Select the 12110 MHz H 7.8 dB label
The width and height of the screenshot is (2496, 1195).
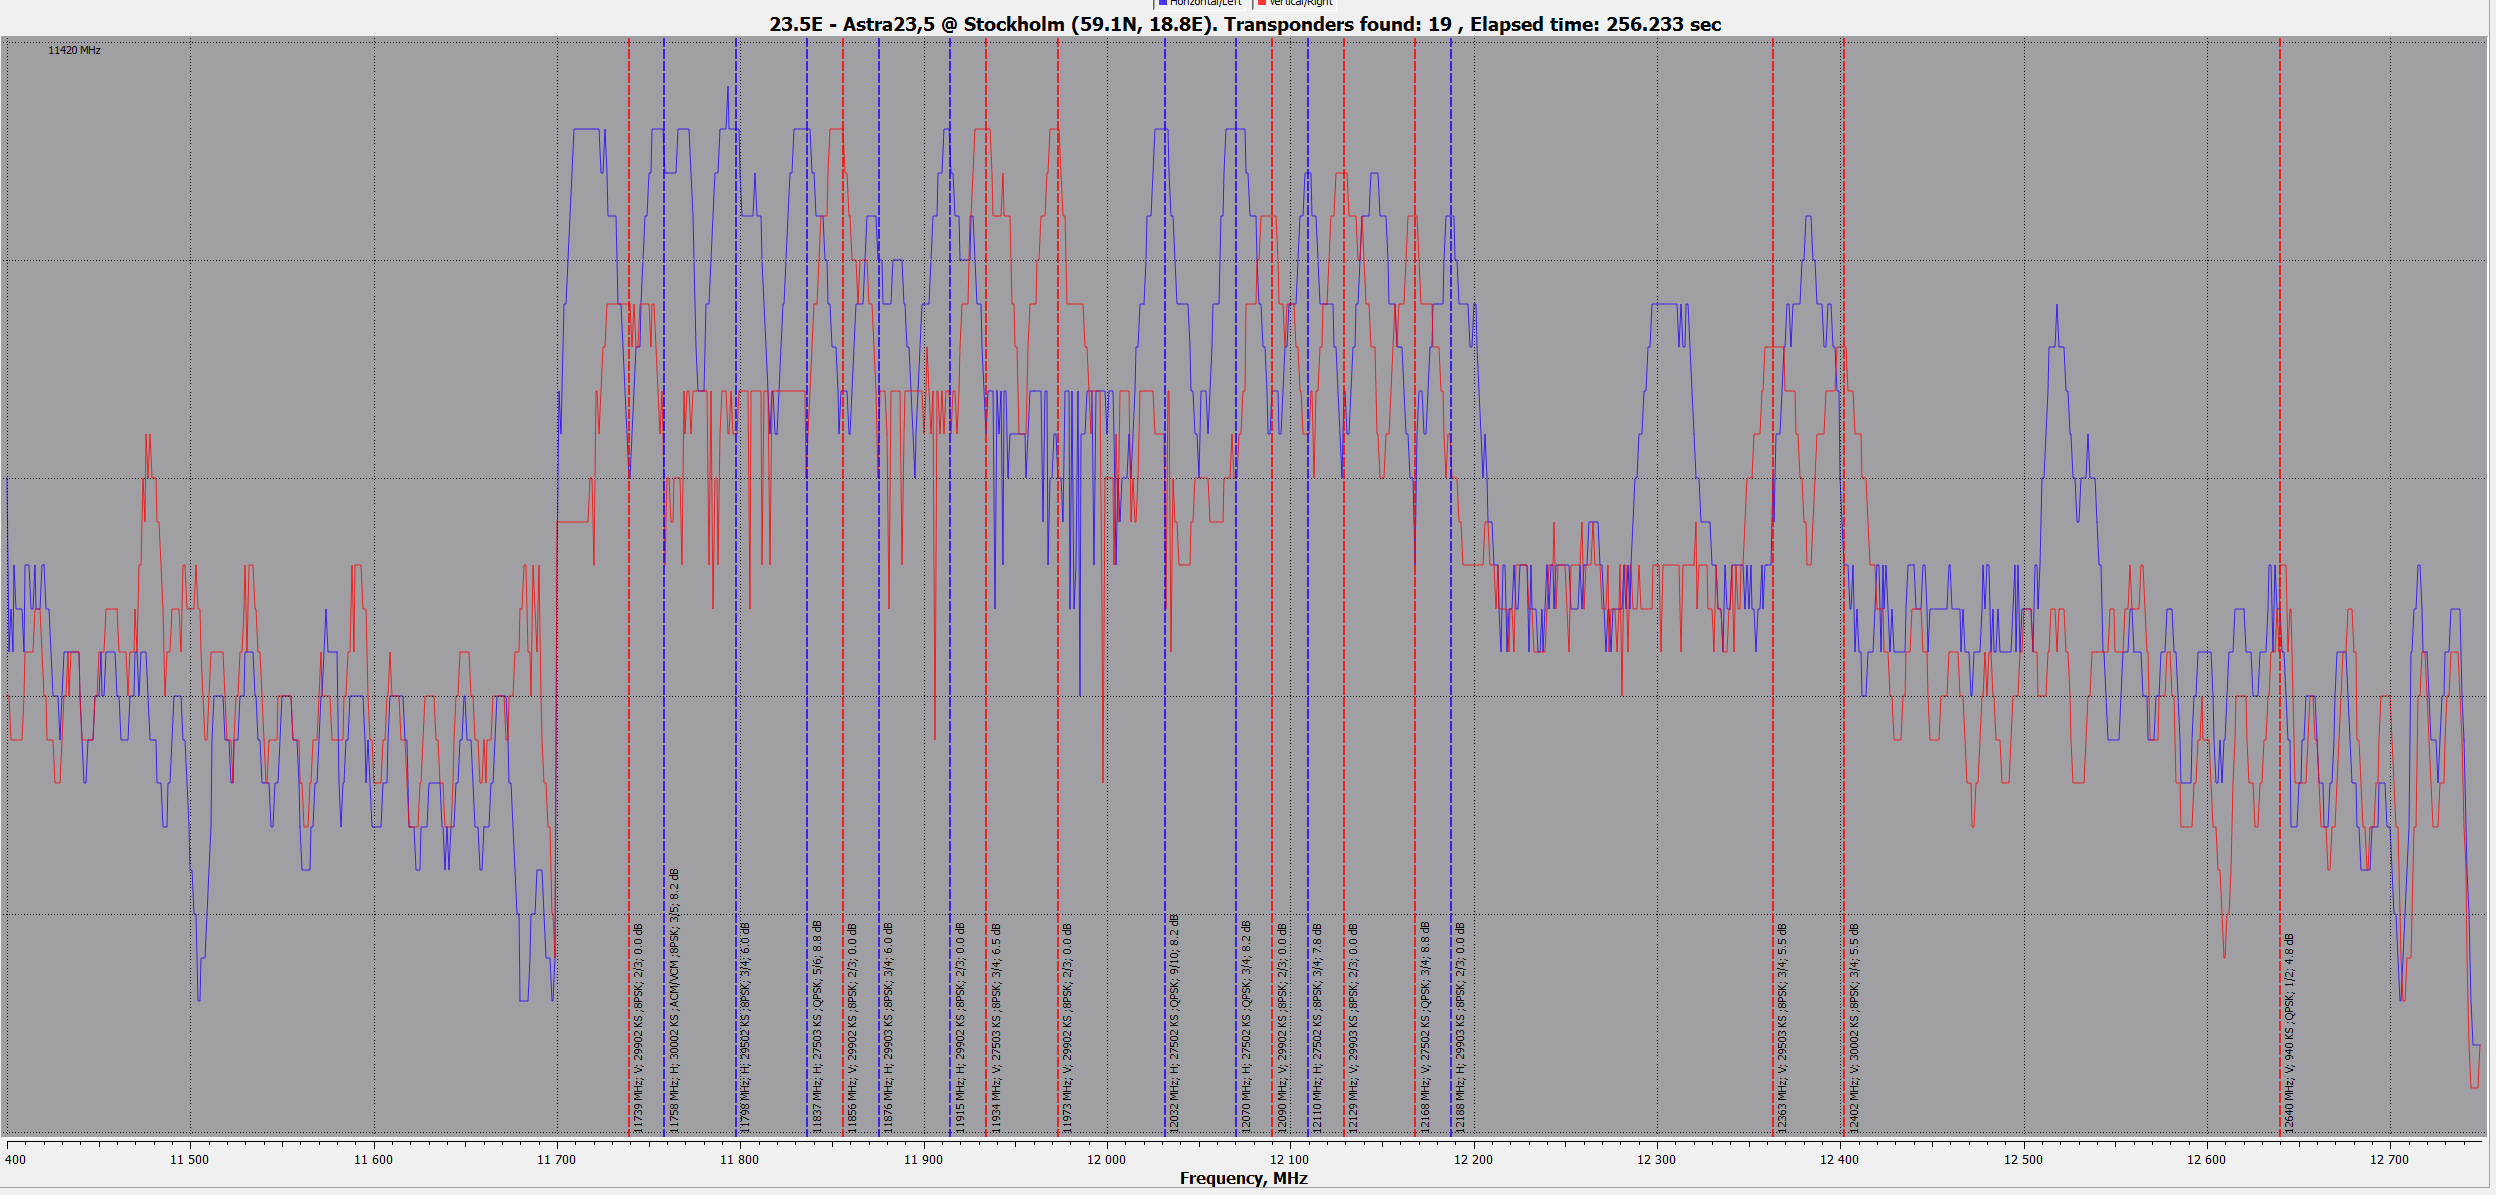pyautogui.click(x=1317, y=1028)
